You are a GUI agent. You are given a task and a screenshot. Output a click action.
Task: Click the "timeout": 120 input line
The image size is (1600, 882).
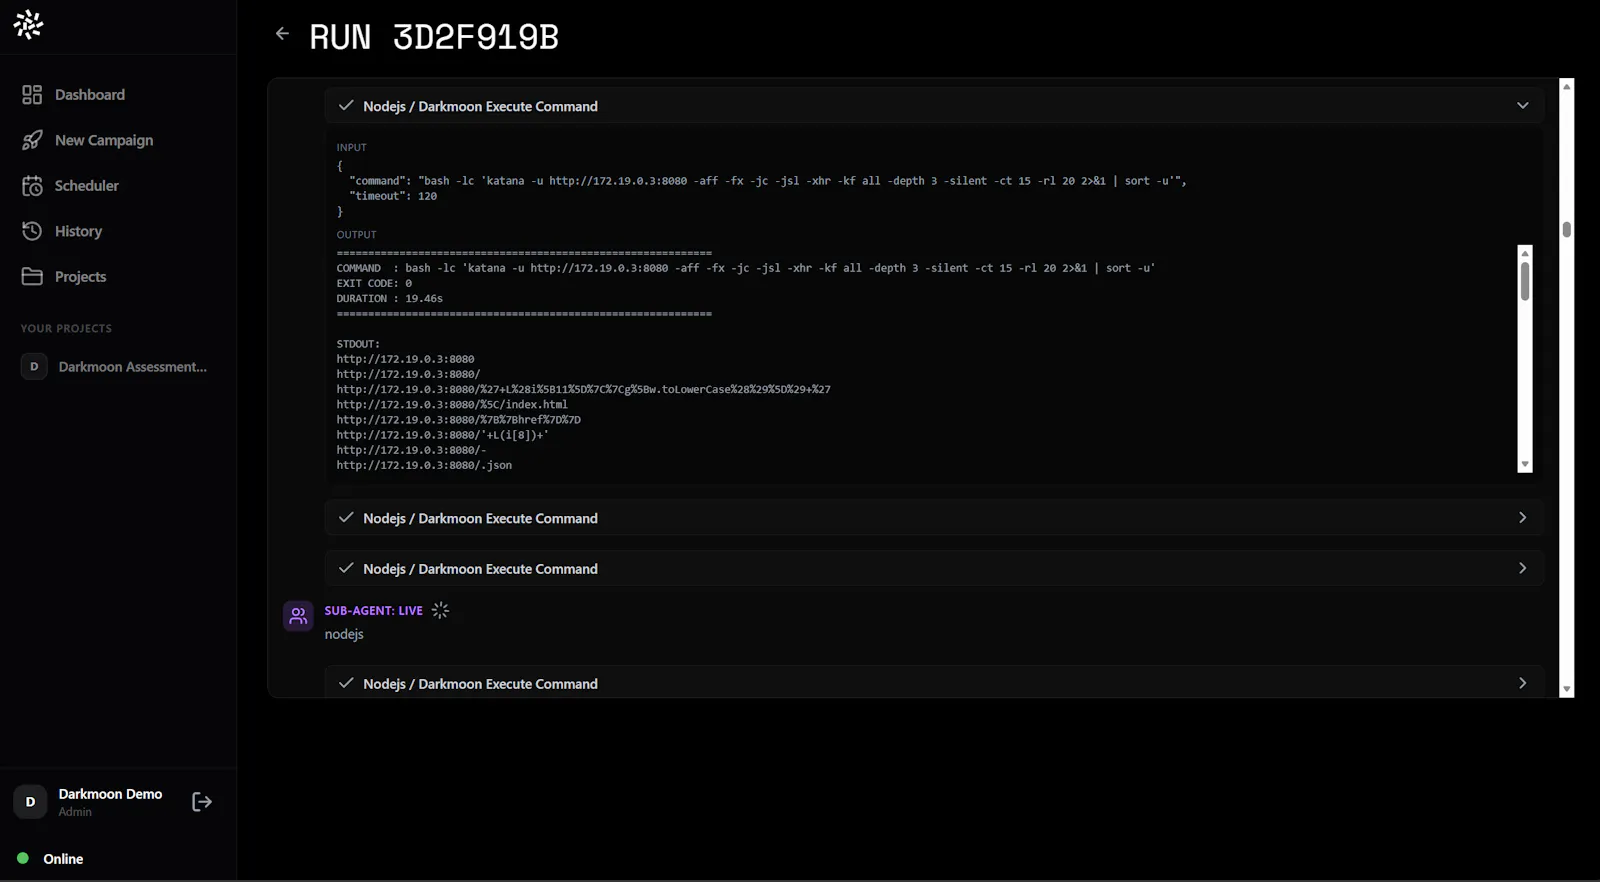pyautogui.click(x=393, y=196)
